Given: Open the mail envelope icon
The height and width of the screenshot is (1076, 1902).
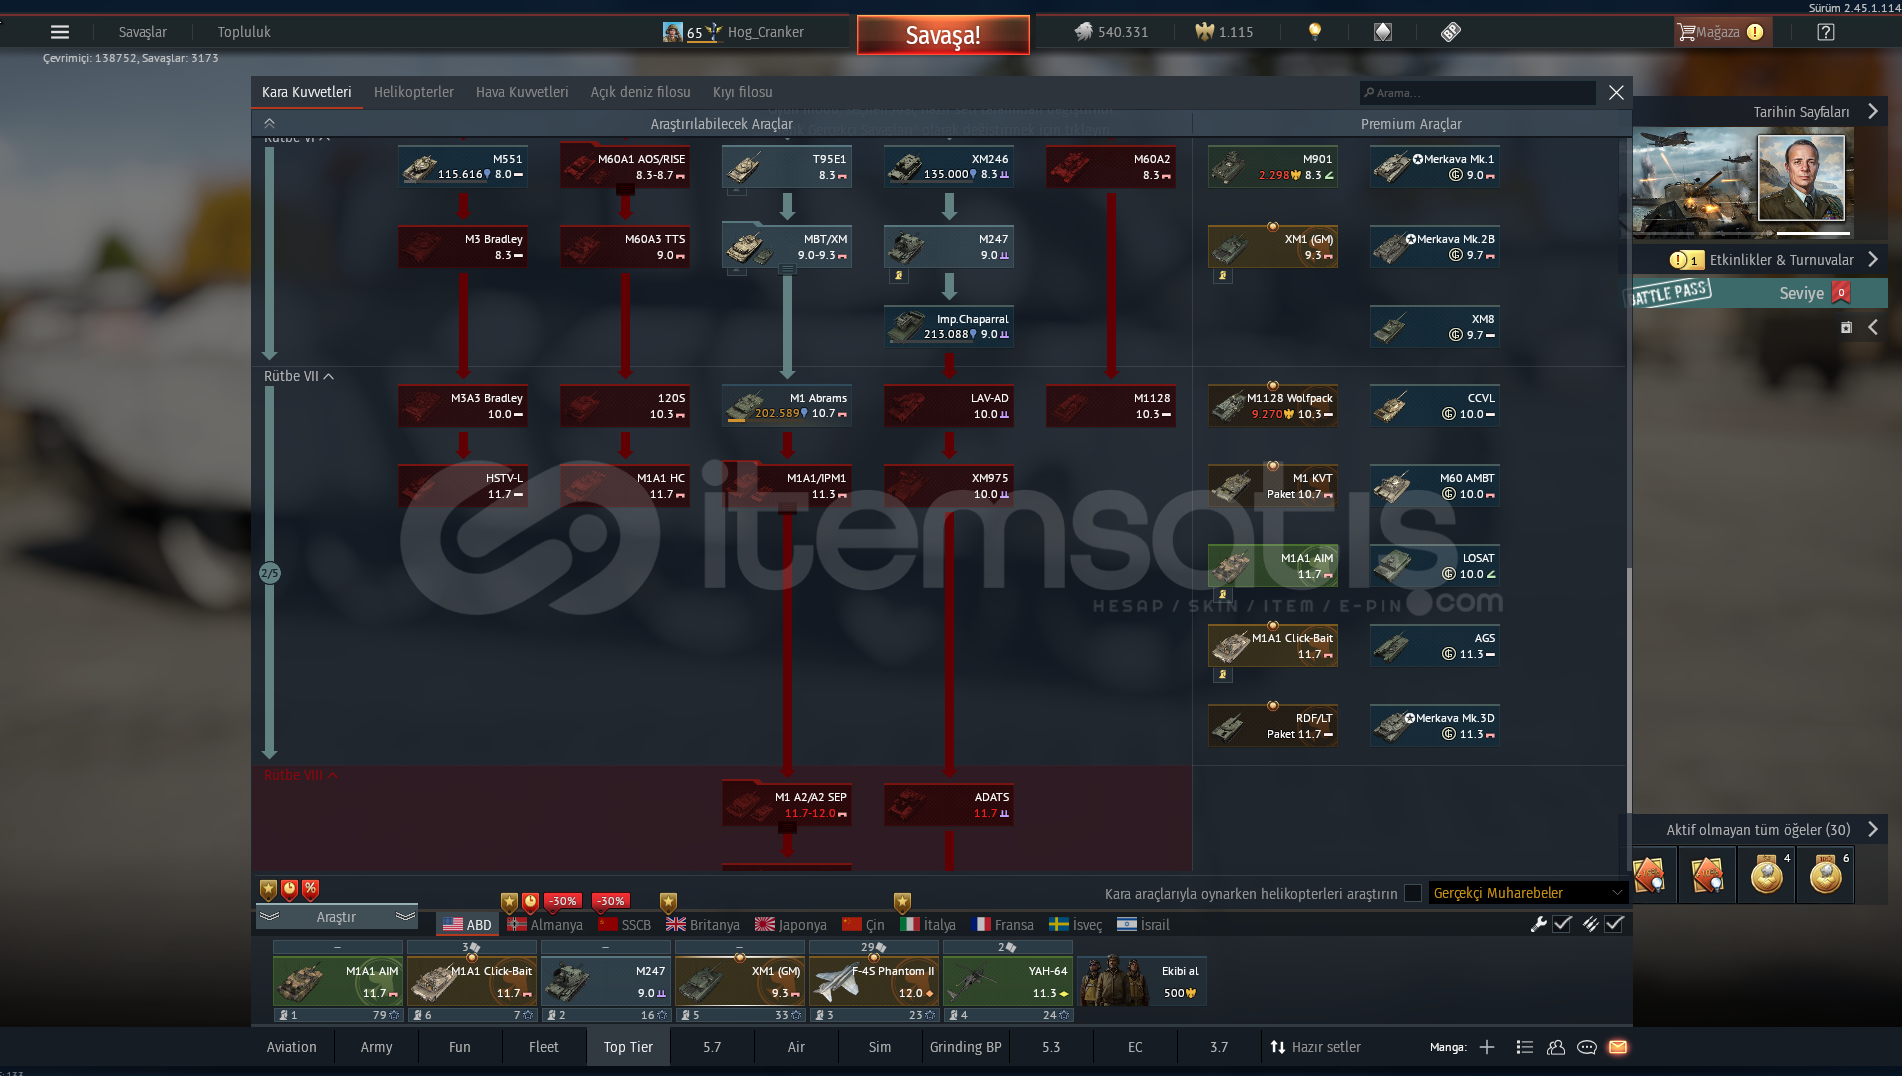Looking at the screenshot, I should (x=1617, y=1047).
